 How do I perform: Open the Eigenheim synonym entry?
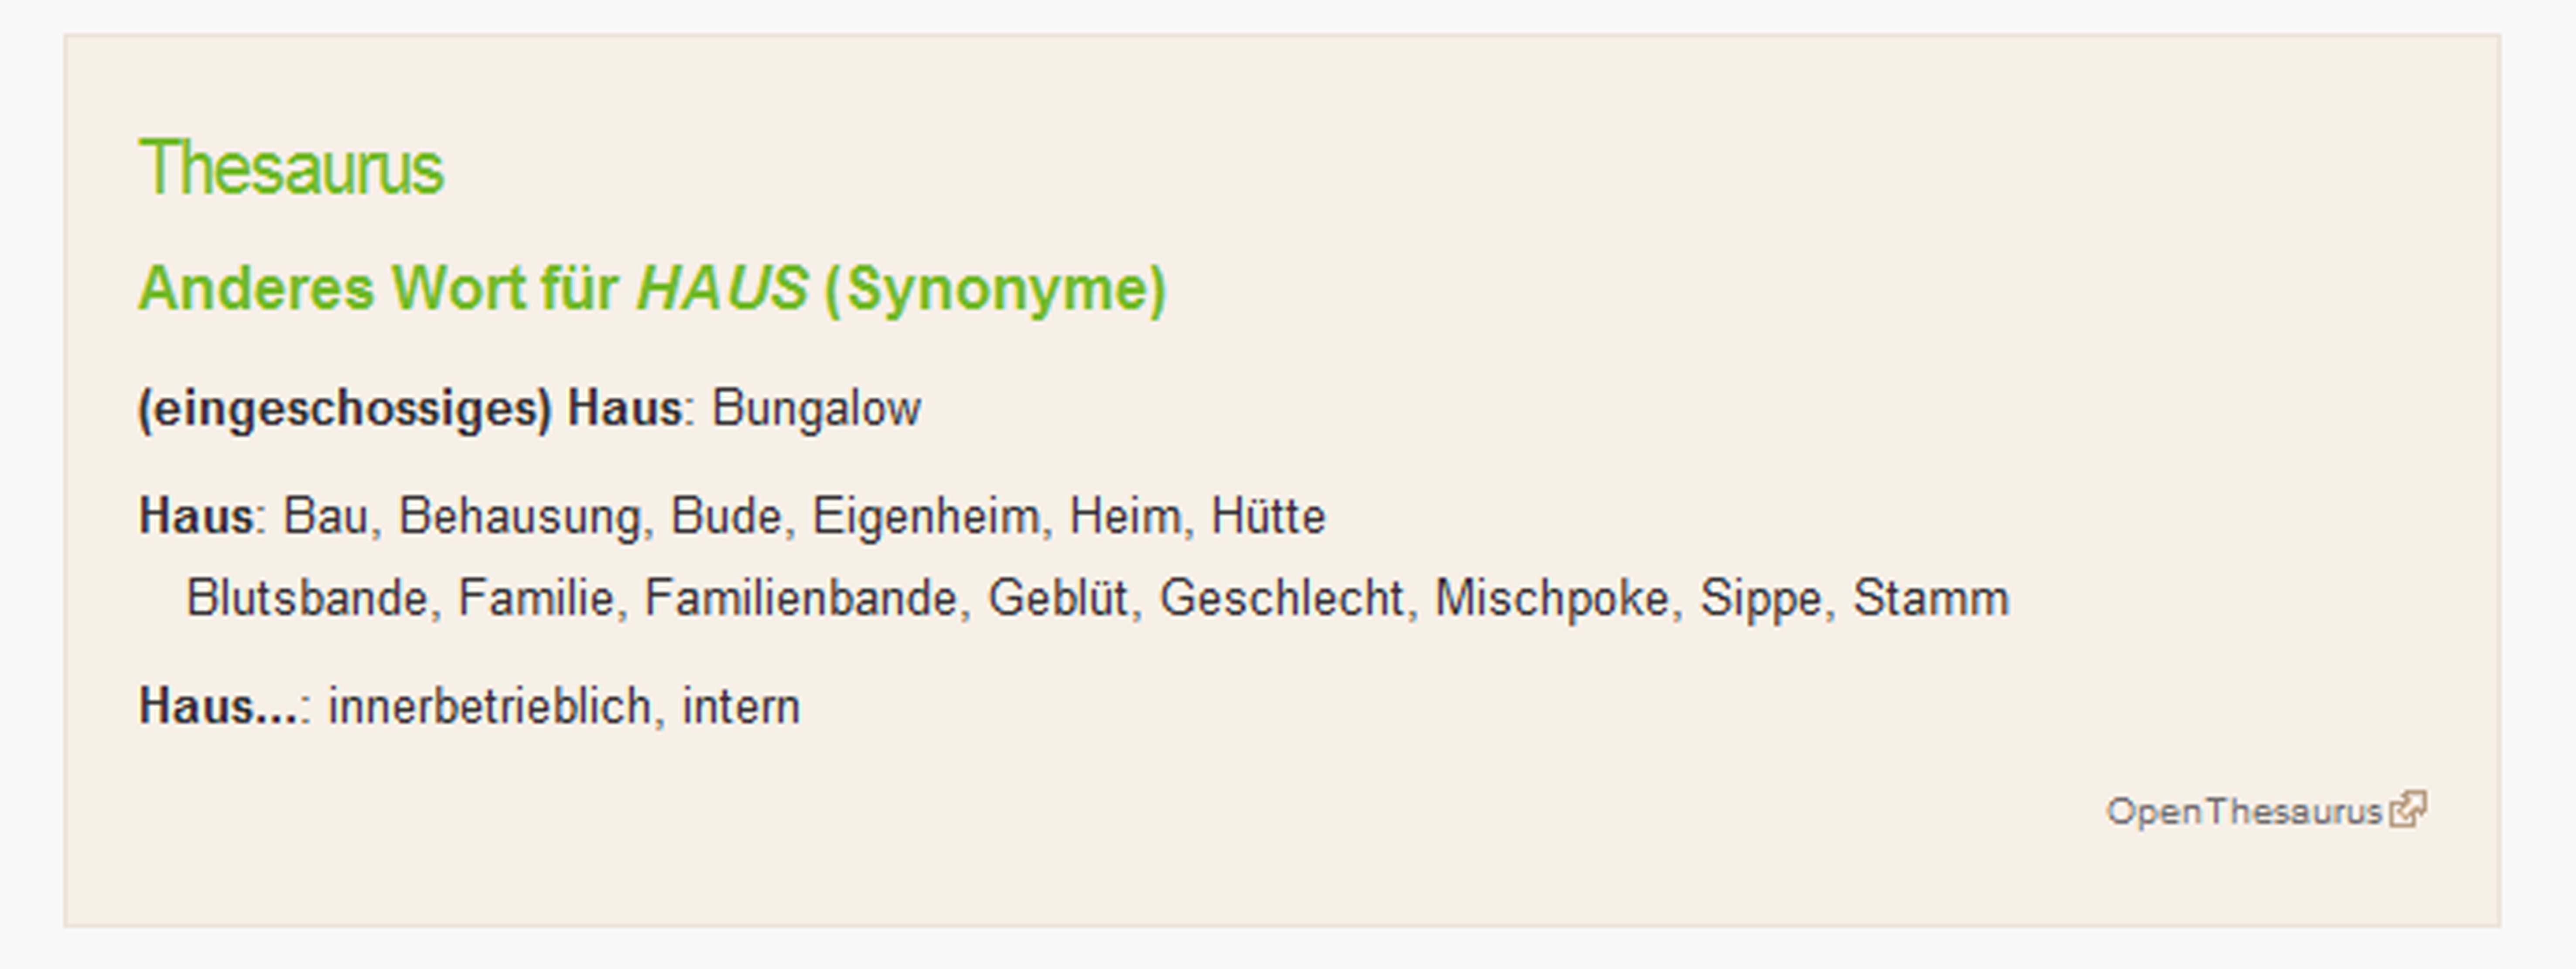926,516
